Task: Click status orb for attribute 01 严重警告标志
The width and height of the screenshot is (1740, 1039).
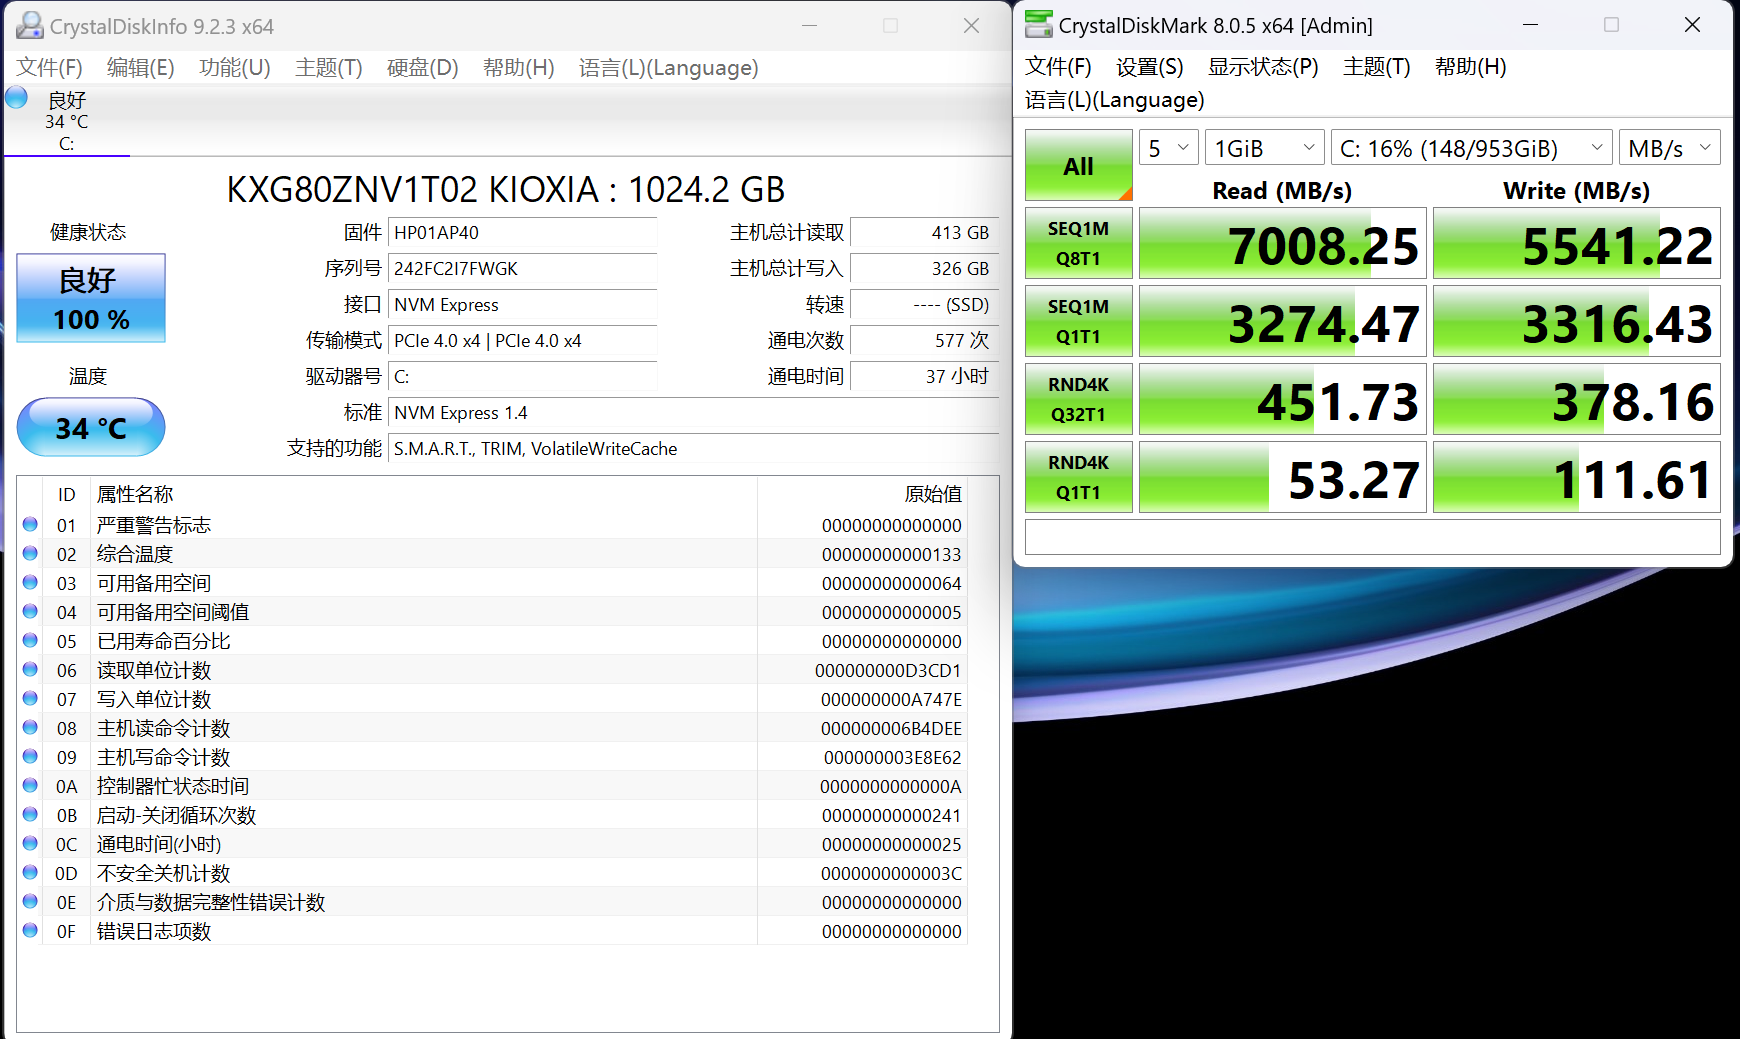Action: [x=30, y=524]
